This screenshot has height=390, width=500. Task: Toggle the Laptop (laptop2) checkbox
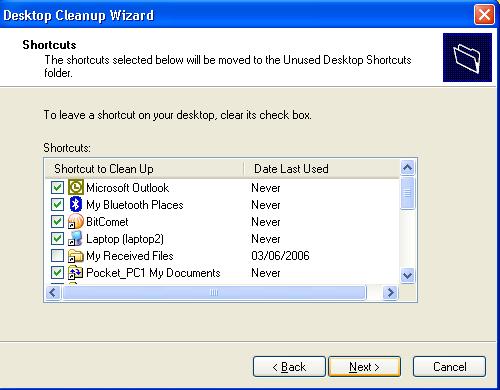pos(57,238)
